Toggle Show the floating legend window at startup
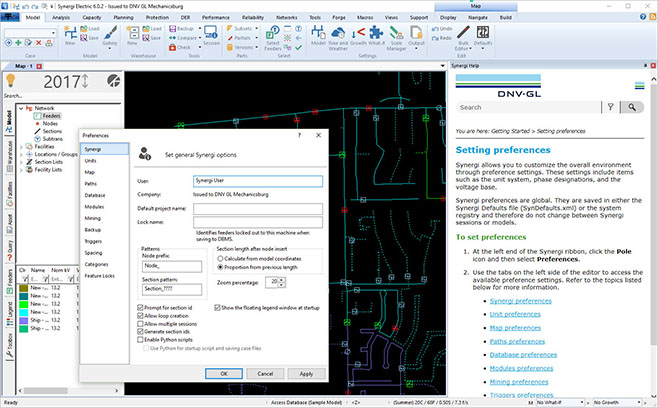 (217, 308)
